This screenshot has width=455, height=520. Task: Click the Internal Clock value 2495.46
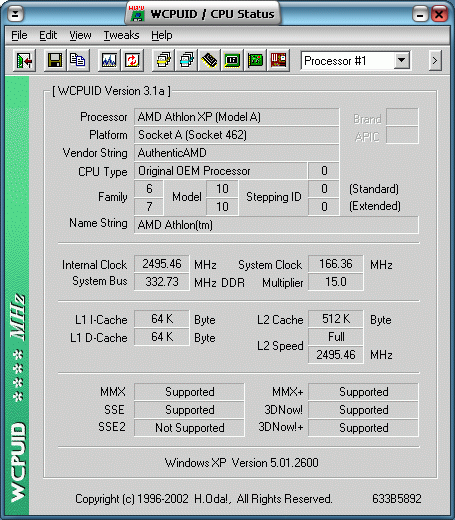(x=162, y=264)
